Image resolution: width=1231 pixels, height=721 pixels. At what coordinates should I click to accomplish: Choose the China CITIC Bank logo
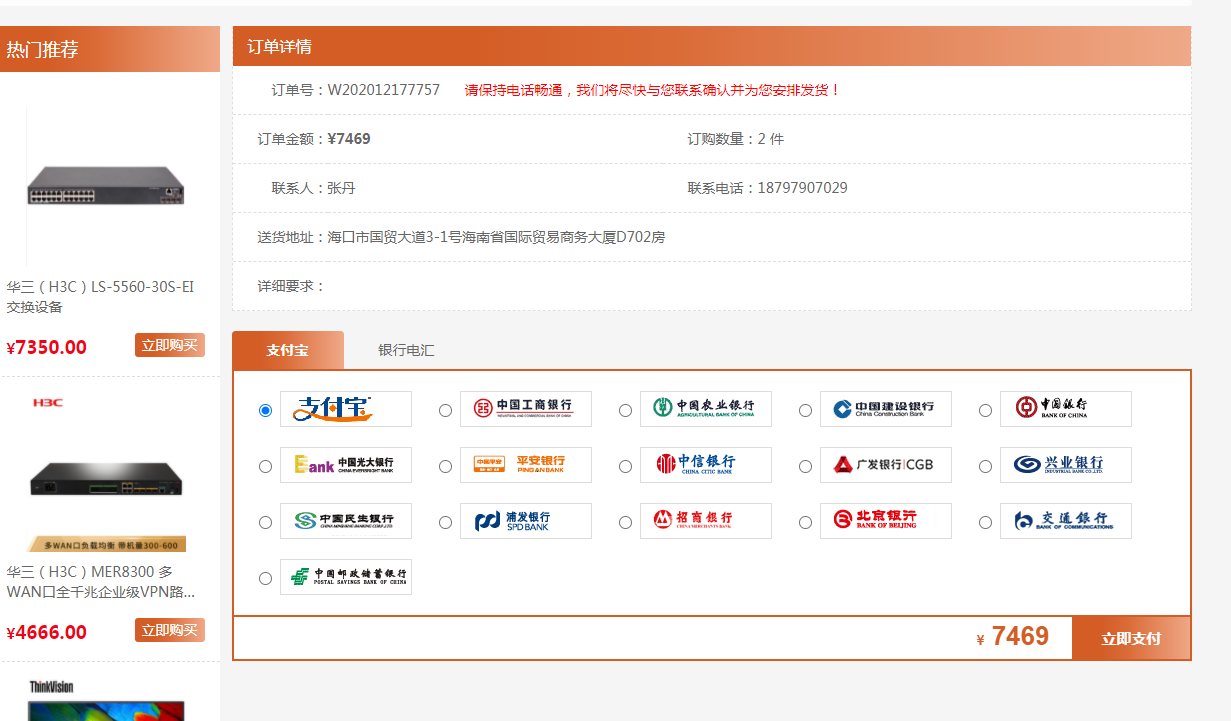pos(706,465)
